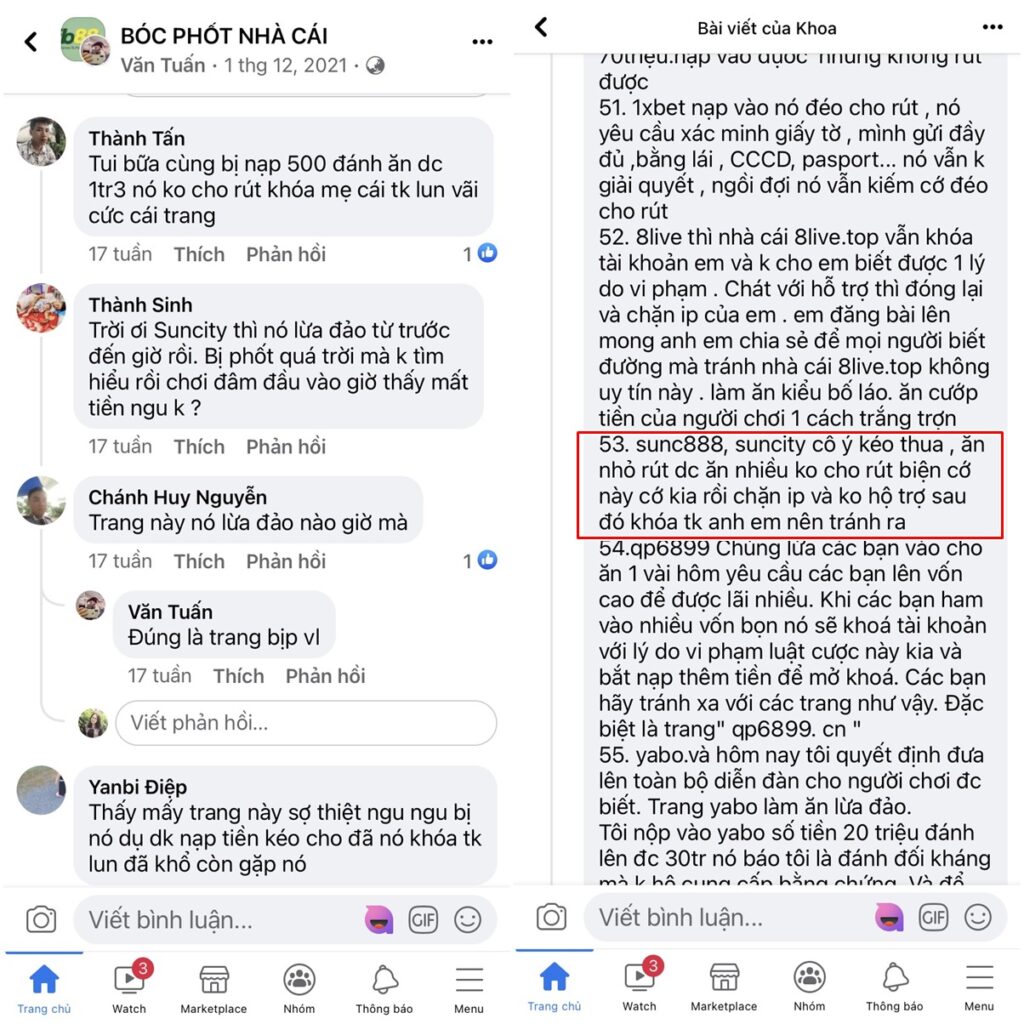Like Văn Tuấn's reply with Thích
The height and width of the screenshot is (1024, 1024).
click(x=238, y=676)
